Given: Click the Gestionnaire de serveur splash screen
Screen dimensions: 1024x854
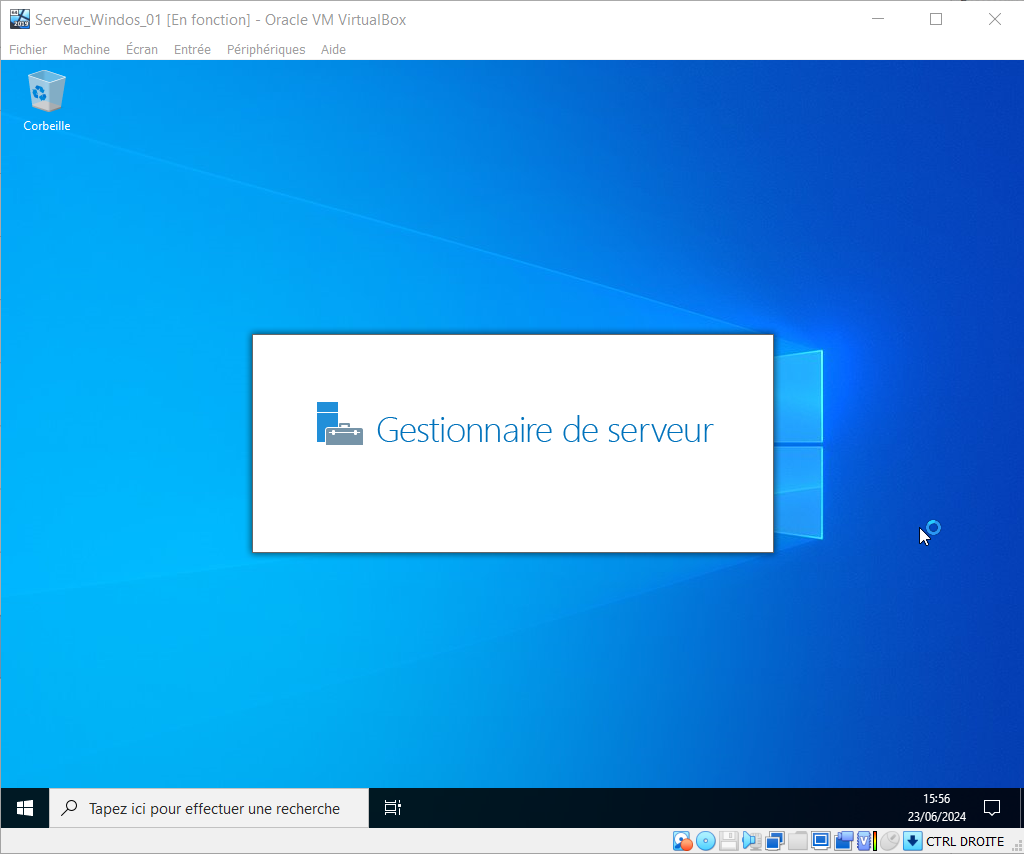Looking at the screenshot, I should (512, 443).
